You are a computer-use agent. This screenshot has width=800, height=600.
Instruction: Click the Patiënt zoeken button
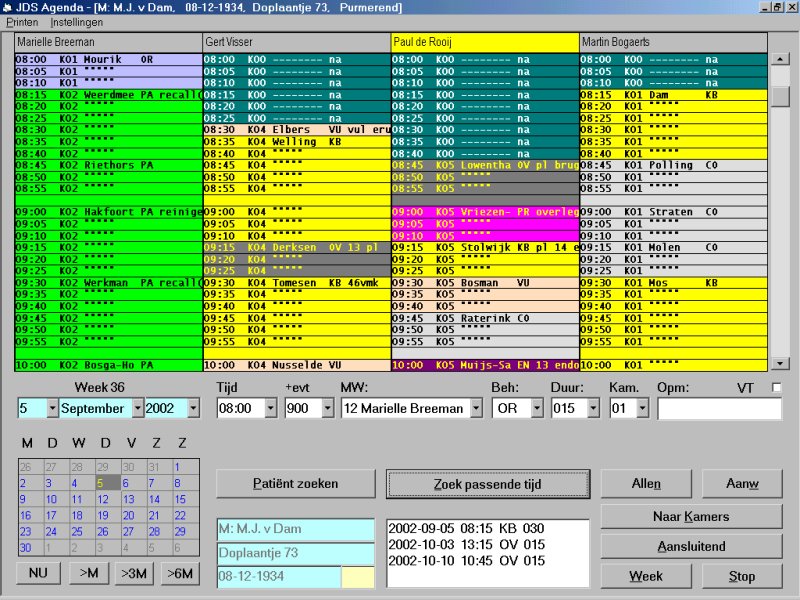coord(295,484)
